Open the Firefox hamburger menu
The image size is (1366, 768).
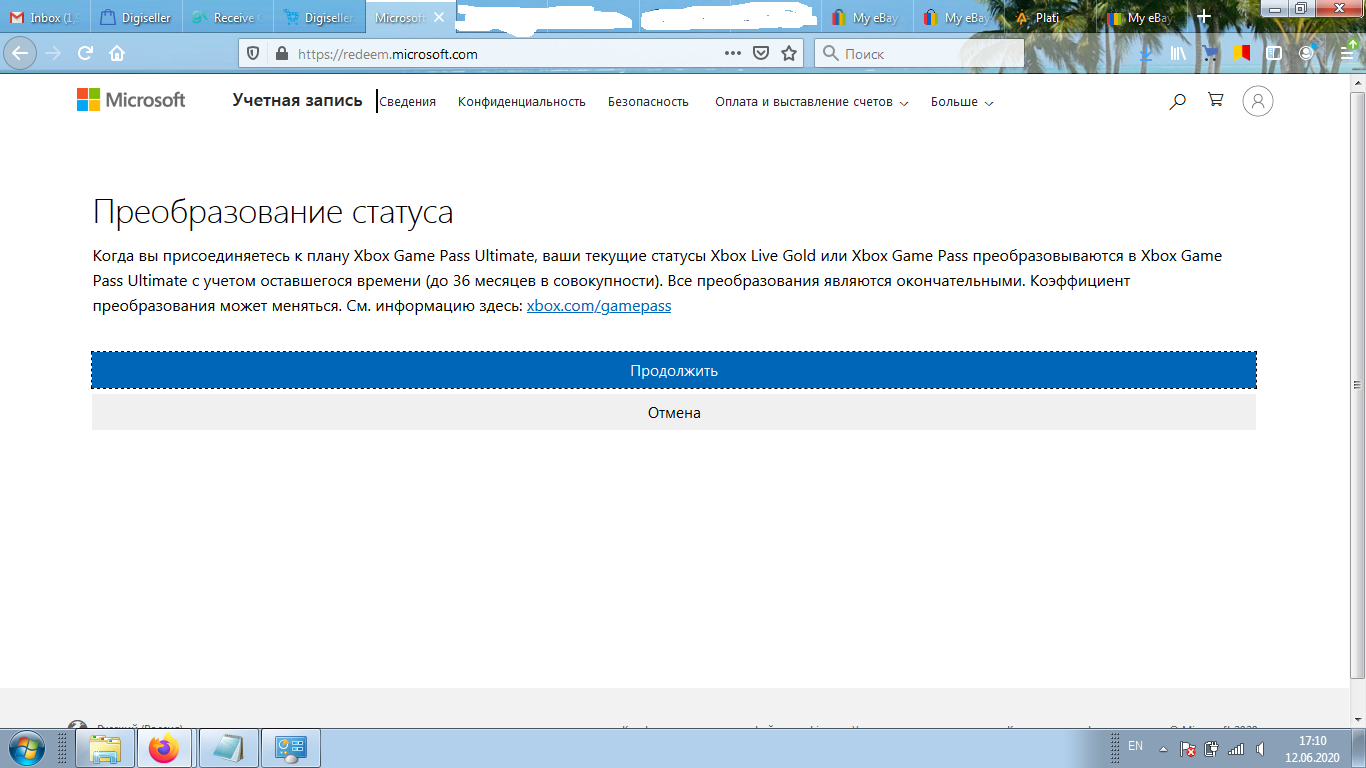(1345, 54)
